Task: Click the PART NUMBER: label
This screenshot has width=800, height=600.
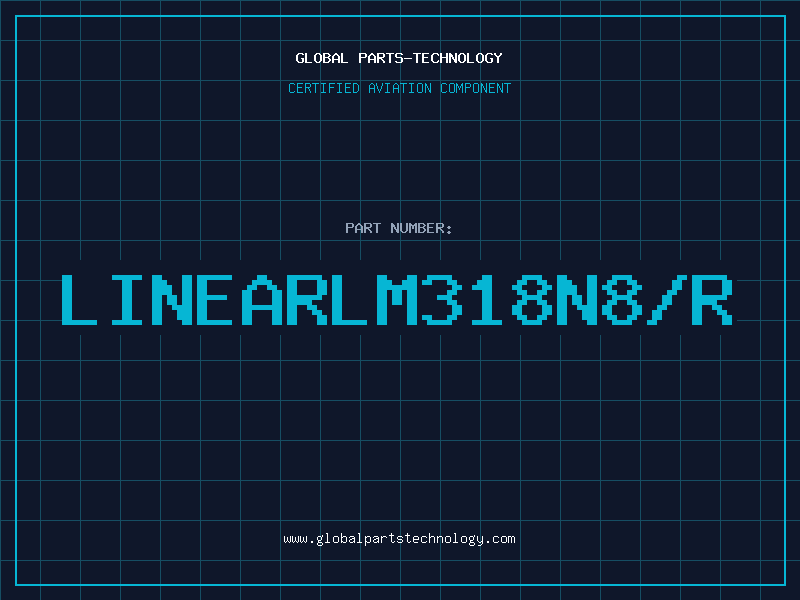Action: 399,228
